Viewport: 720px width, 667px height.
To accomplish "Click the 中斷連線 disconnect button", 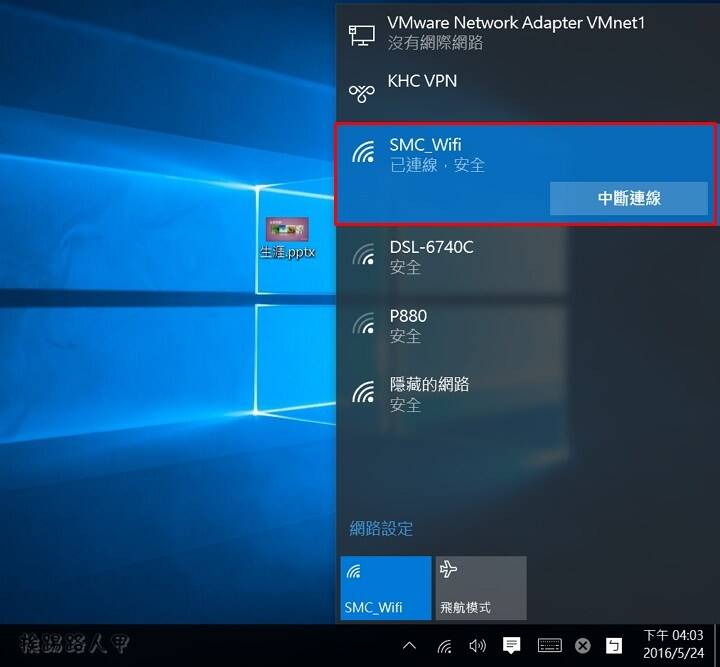I will (629, 198).
